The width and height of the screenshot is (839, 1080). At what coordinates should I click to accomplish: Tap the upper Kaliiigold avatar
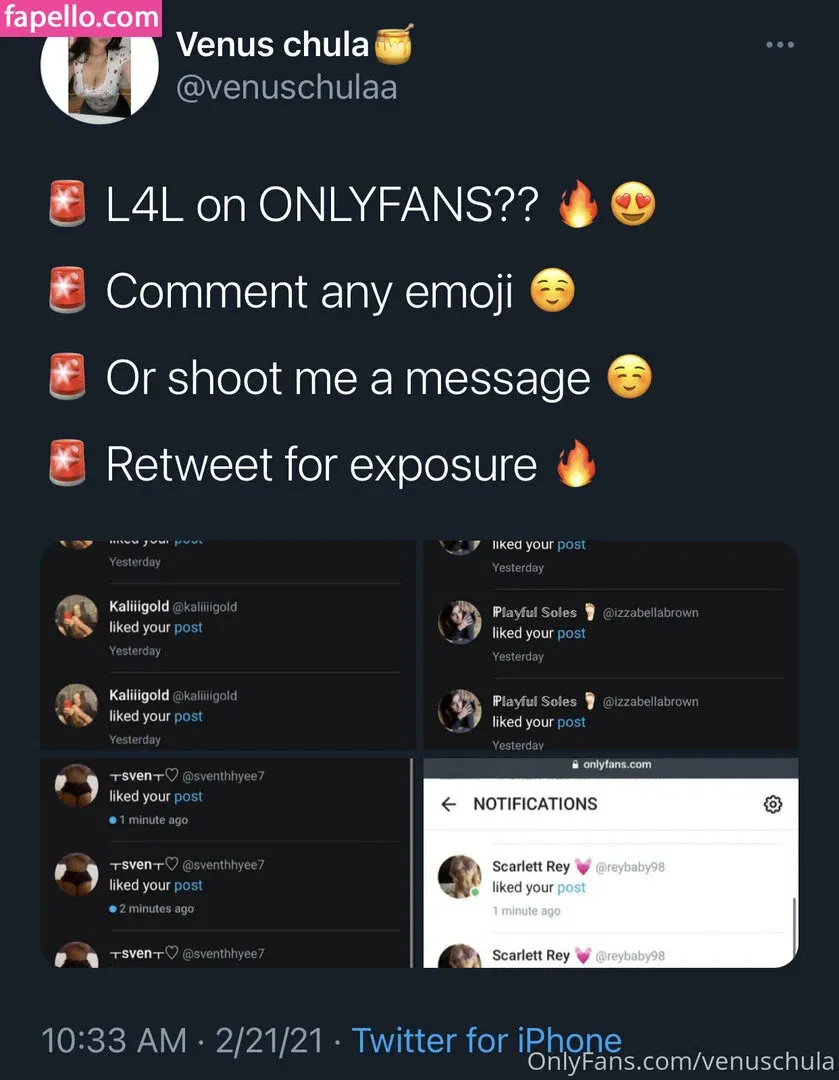click(76, 616)
